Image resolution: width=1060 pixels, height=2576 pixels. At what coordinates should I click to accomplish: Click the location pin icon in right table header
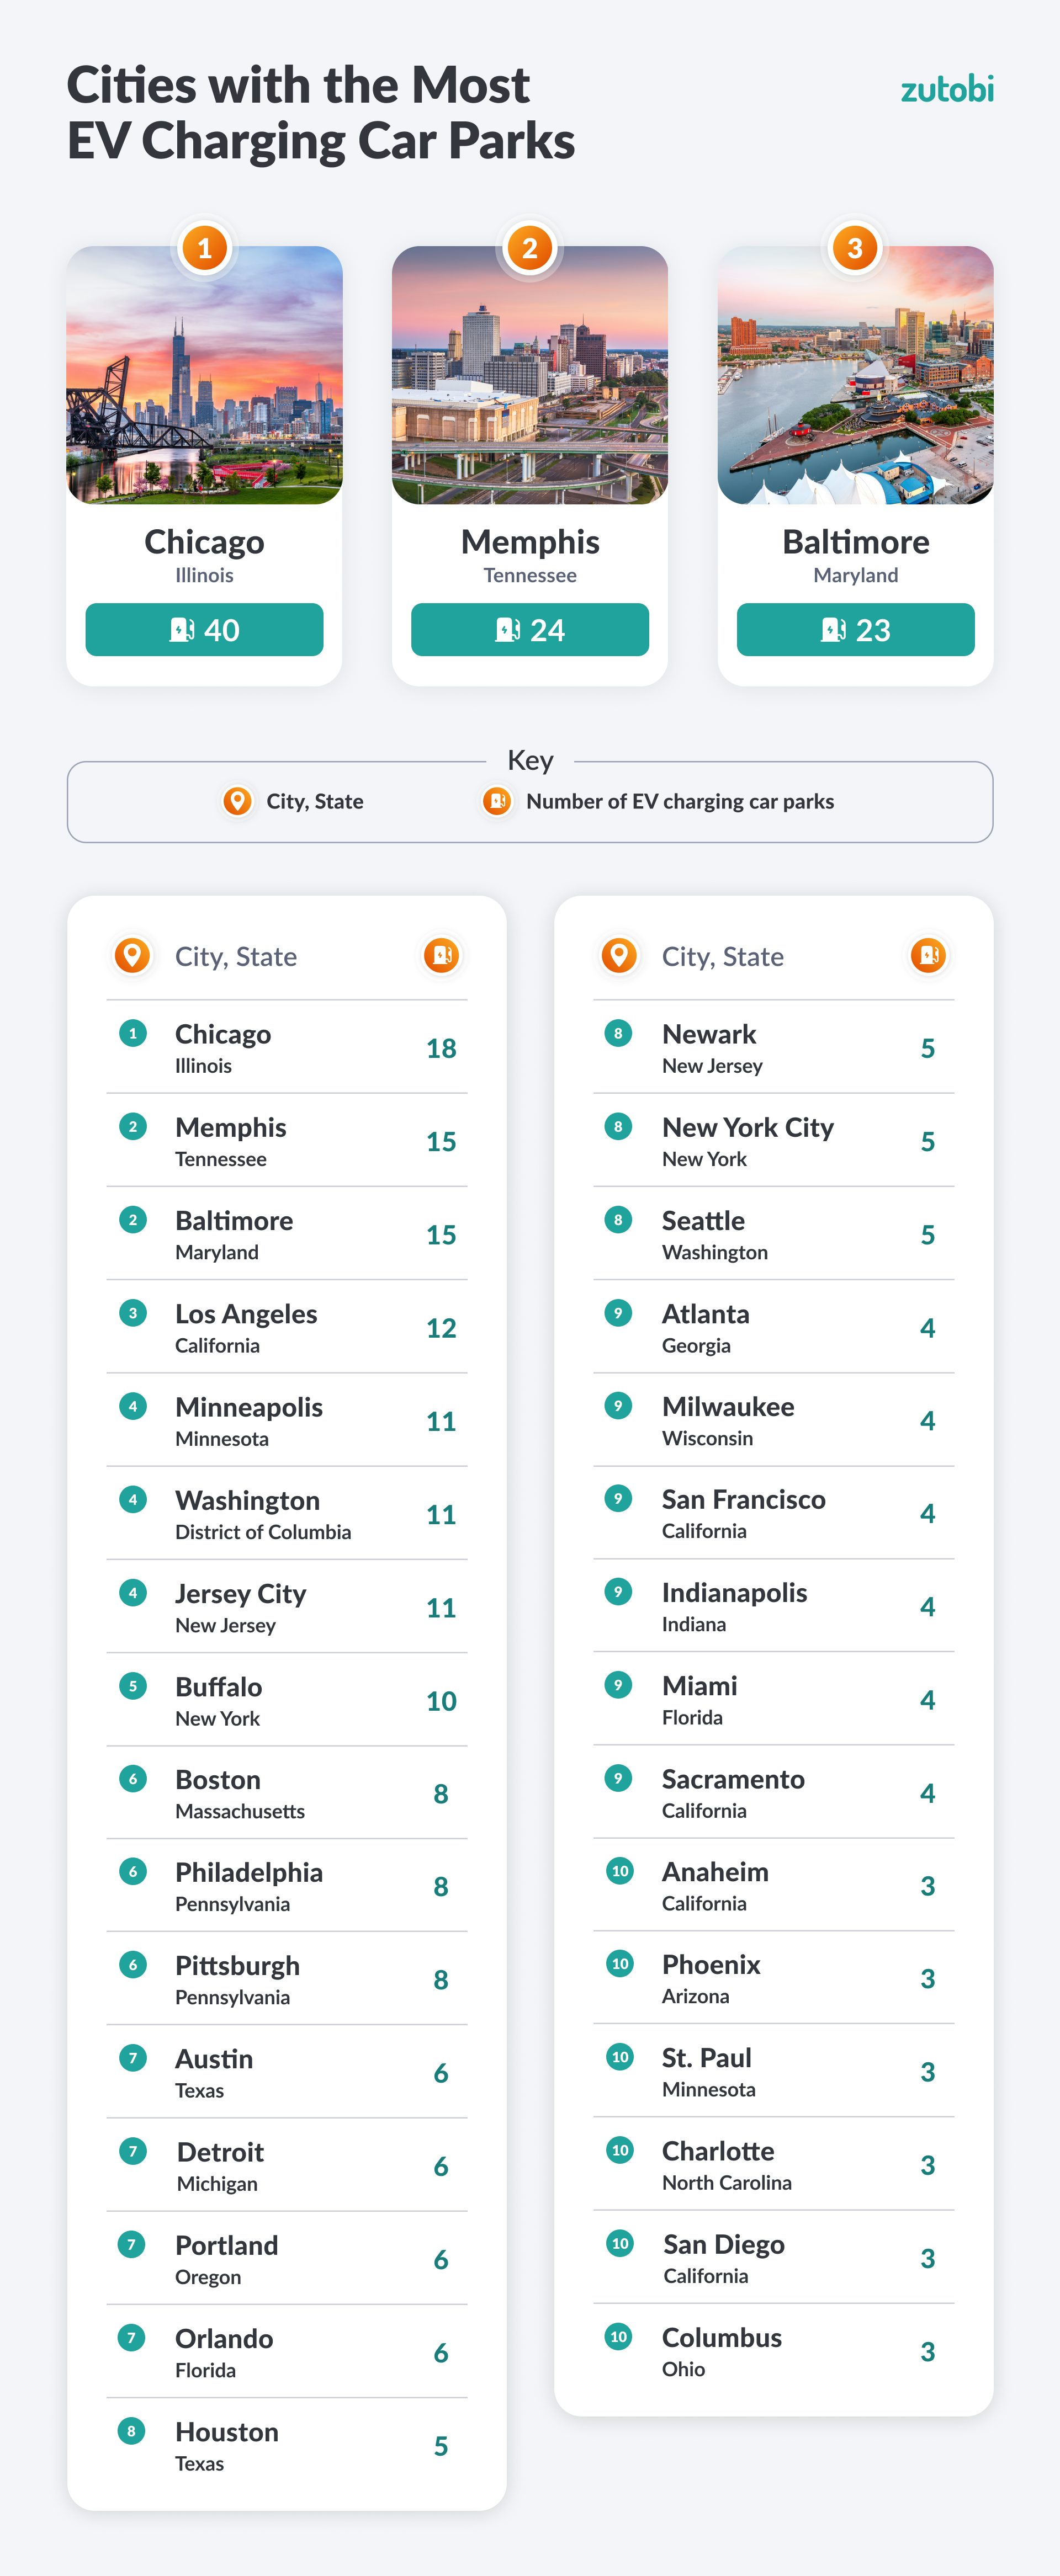coord(619,955)
